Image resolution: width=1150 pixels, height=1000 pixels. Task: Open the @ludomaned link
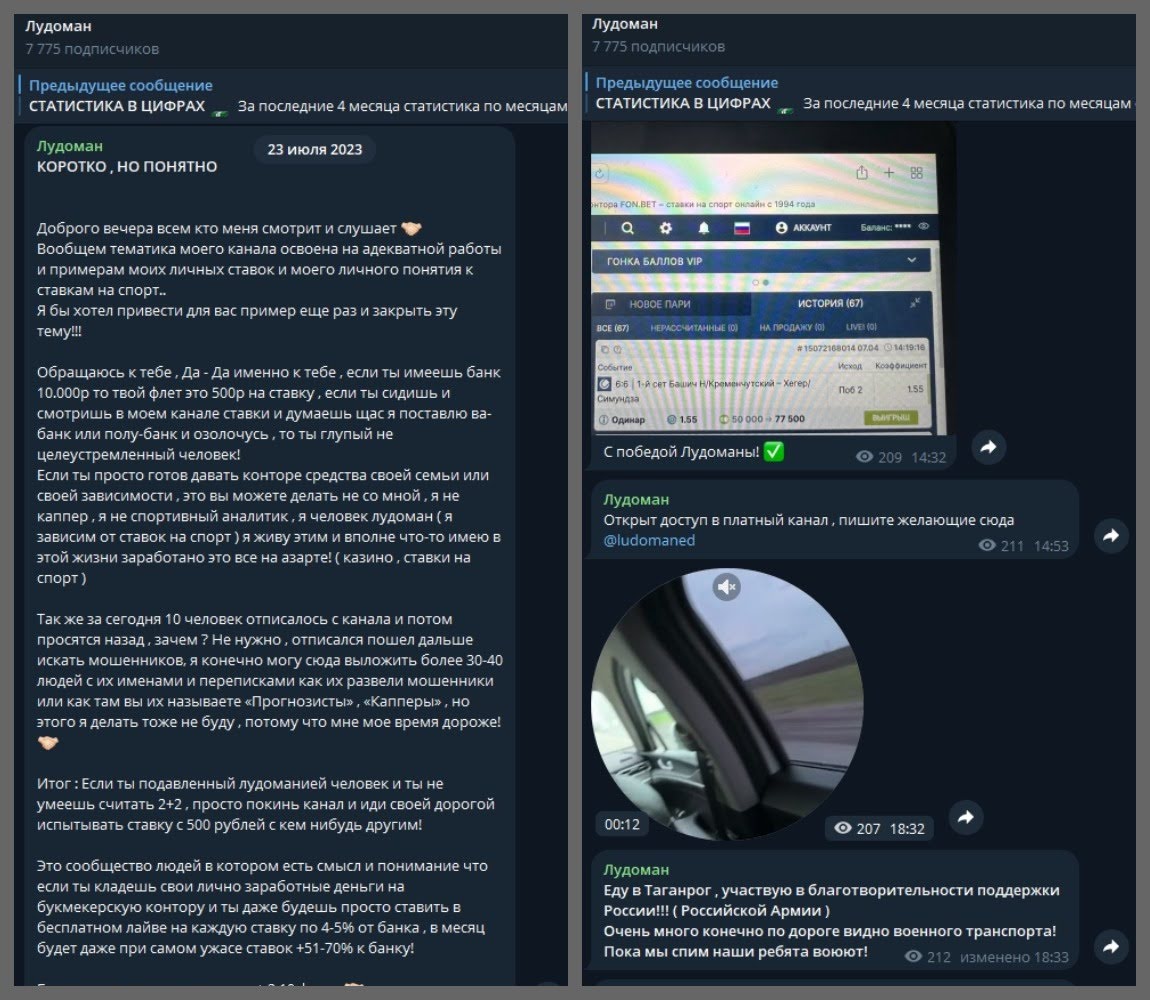649,540
